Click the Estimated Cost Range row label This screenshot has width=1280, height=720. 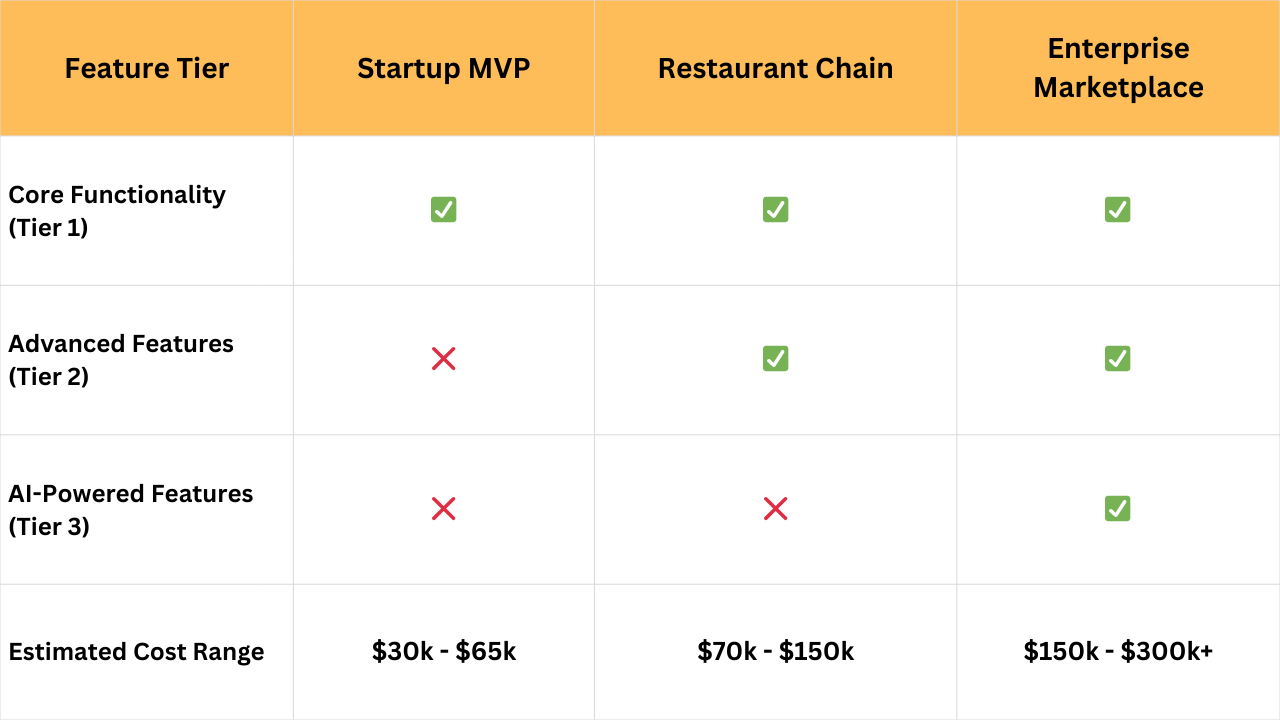pyautogui.click(x=136, y=652)
